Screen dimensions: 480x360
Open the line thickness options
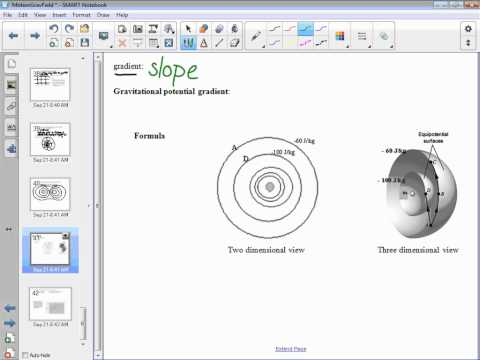click(x=362, y=36)
